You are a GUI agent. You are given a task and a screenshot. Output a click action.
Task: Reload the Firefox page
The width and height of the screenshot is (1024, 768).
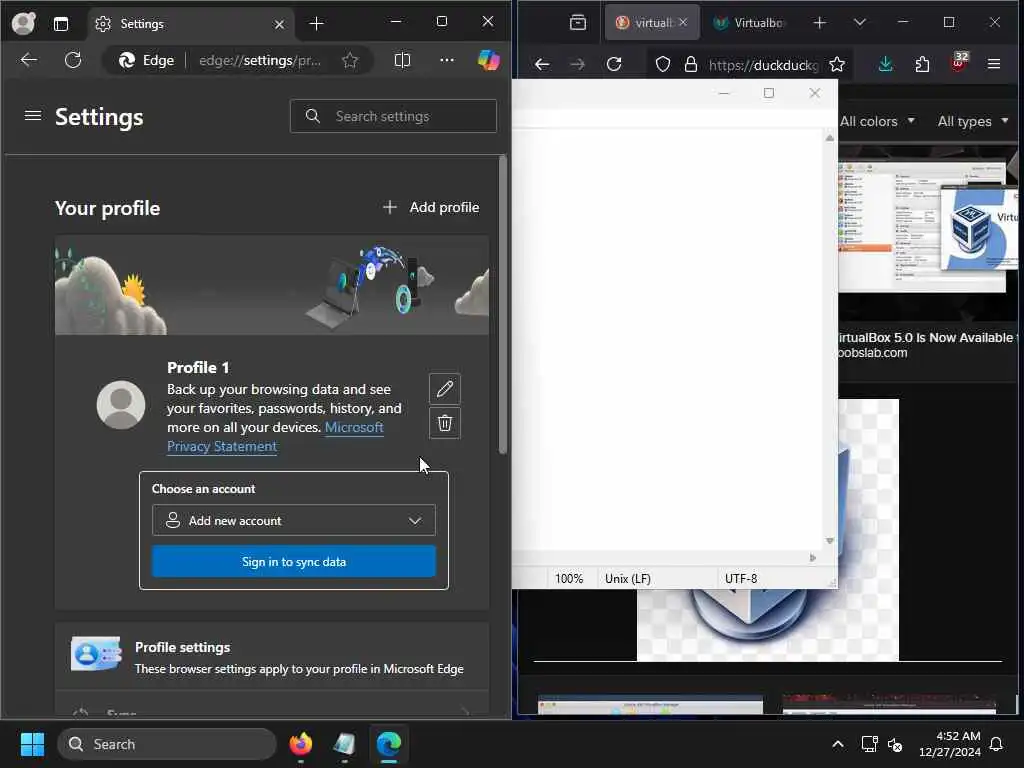(x=614, y=64)
